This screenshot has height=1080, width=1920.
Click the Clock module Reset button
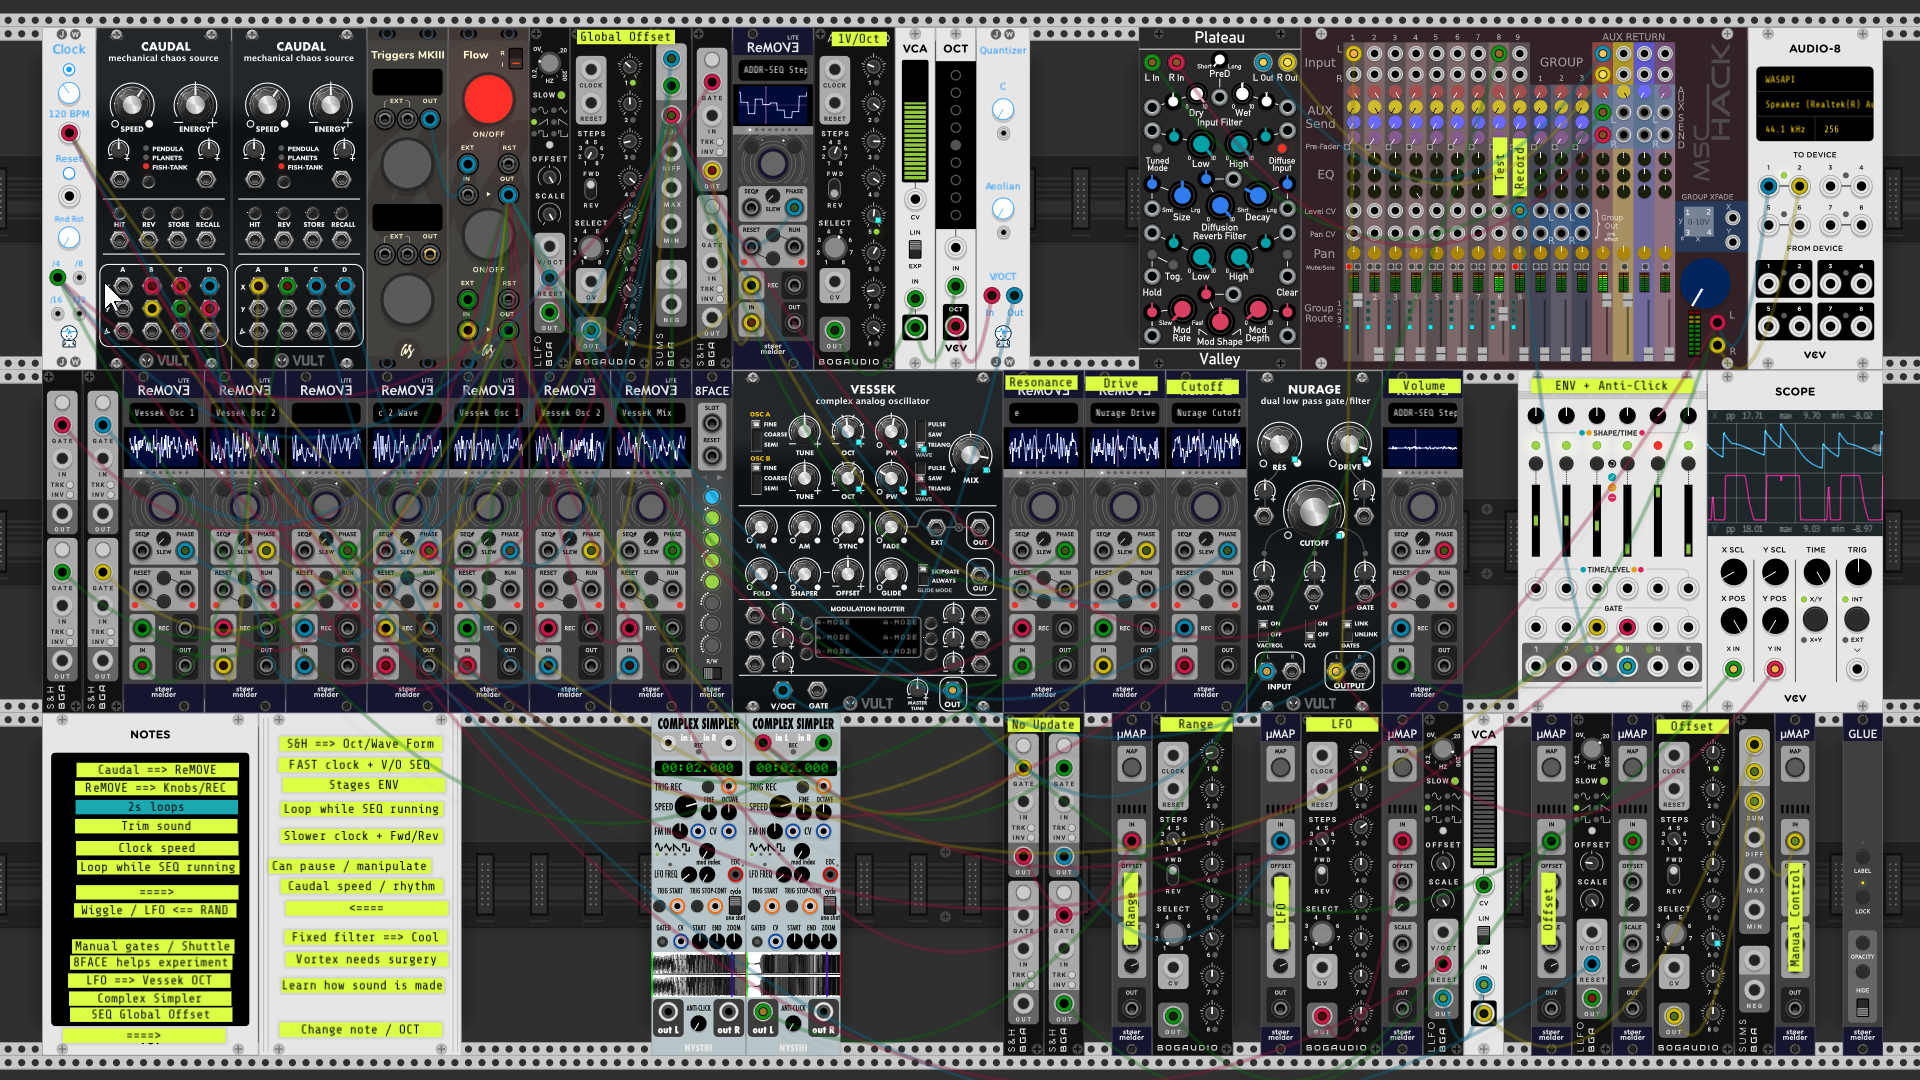(x=69, y=174)
